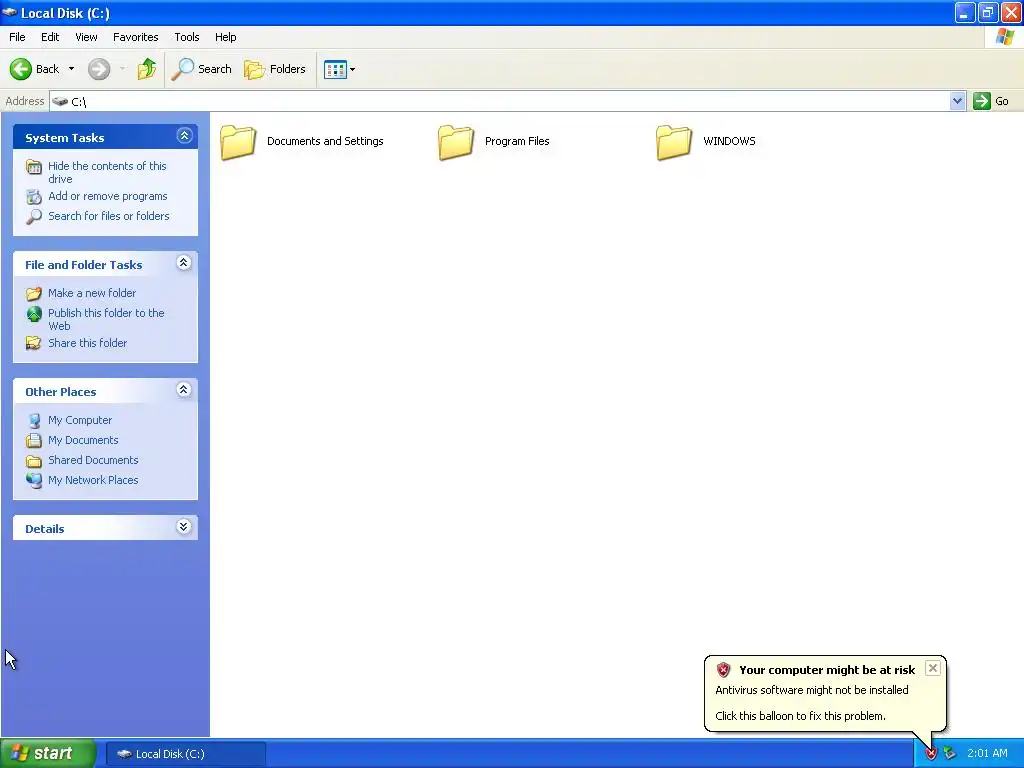1024x768 pixels.
Task: Click the Views grid icon
Action: (x=335, y=69)
